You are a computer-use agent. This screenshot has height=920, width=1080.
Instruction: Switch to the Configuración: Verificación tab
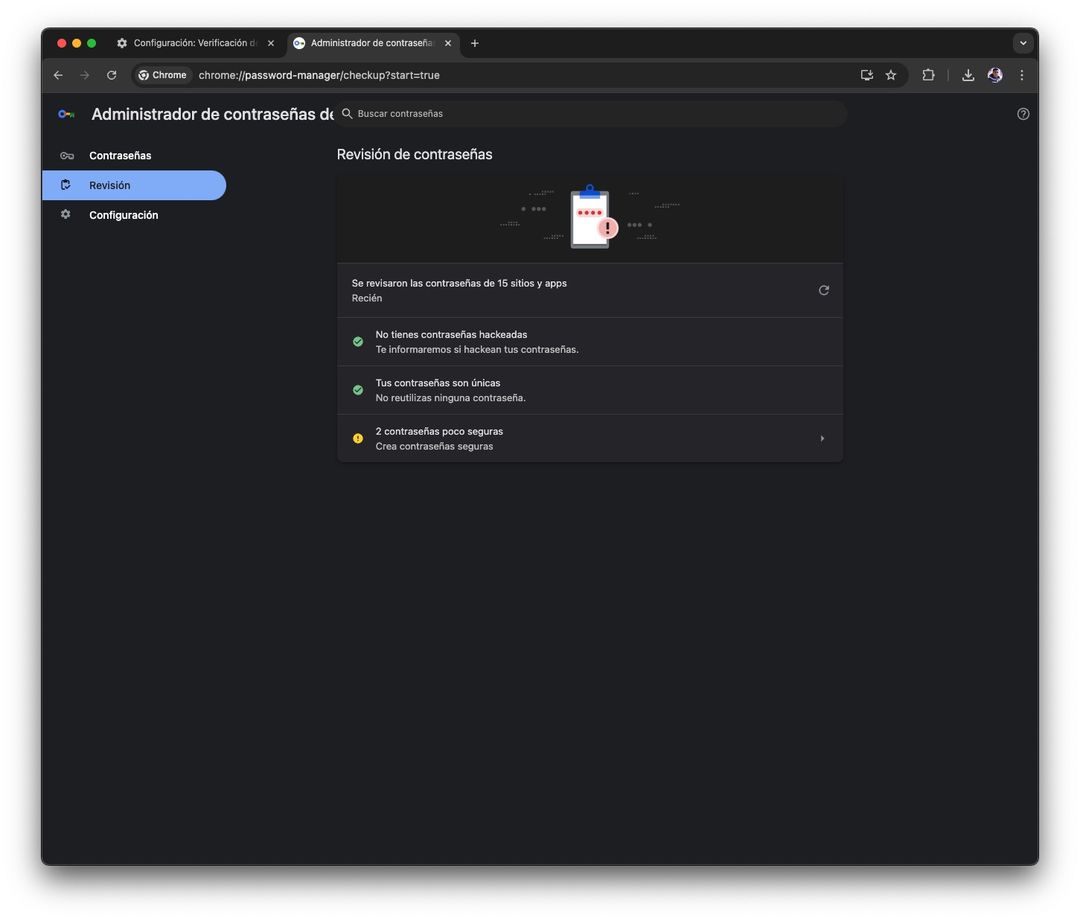pos(193,42)
